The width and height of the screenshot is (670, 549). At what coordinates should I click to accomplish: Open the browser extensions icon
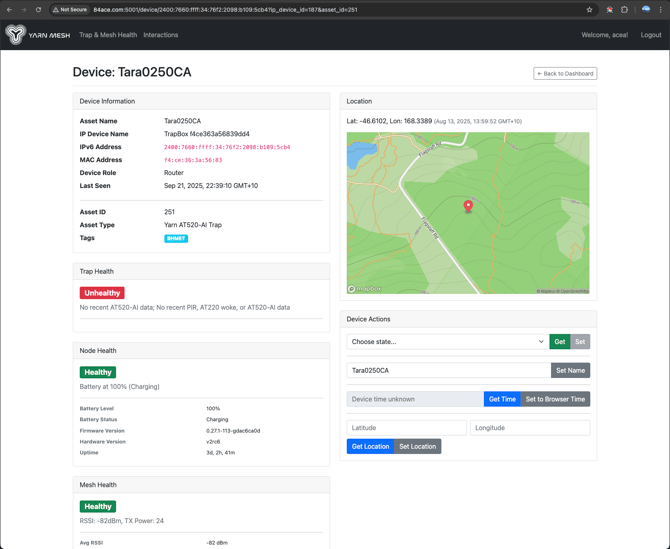[624, 10]
